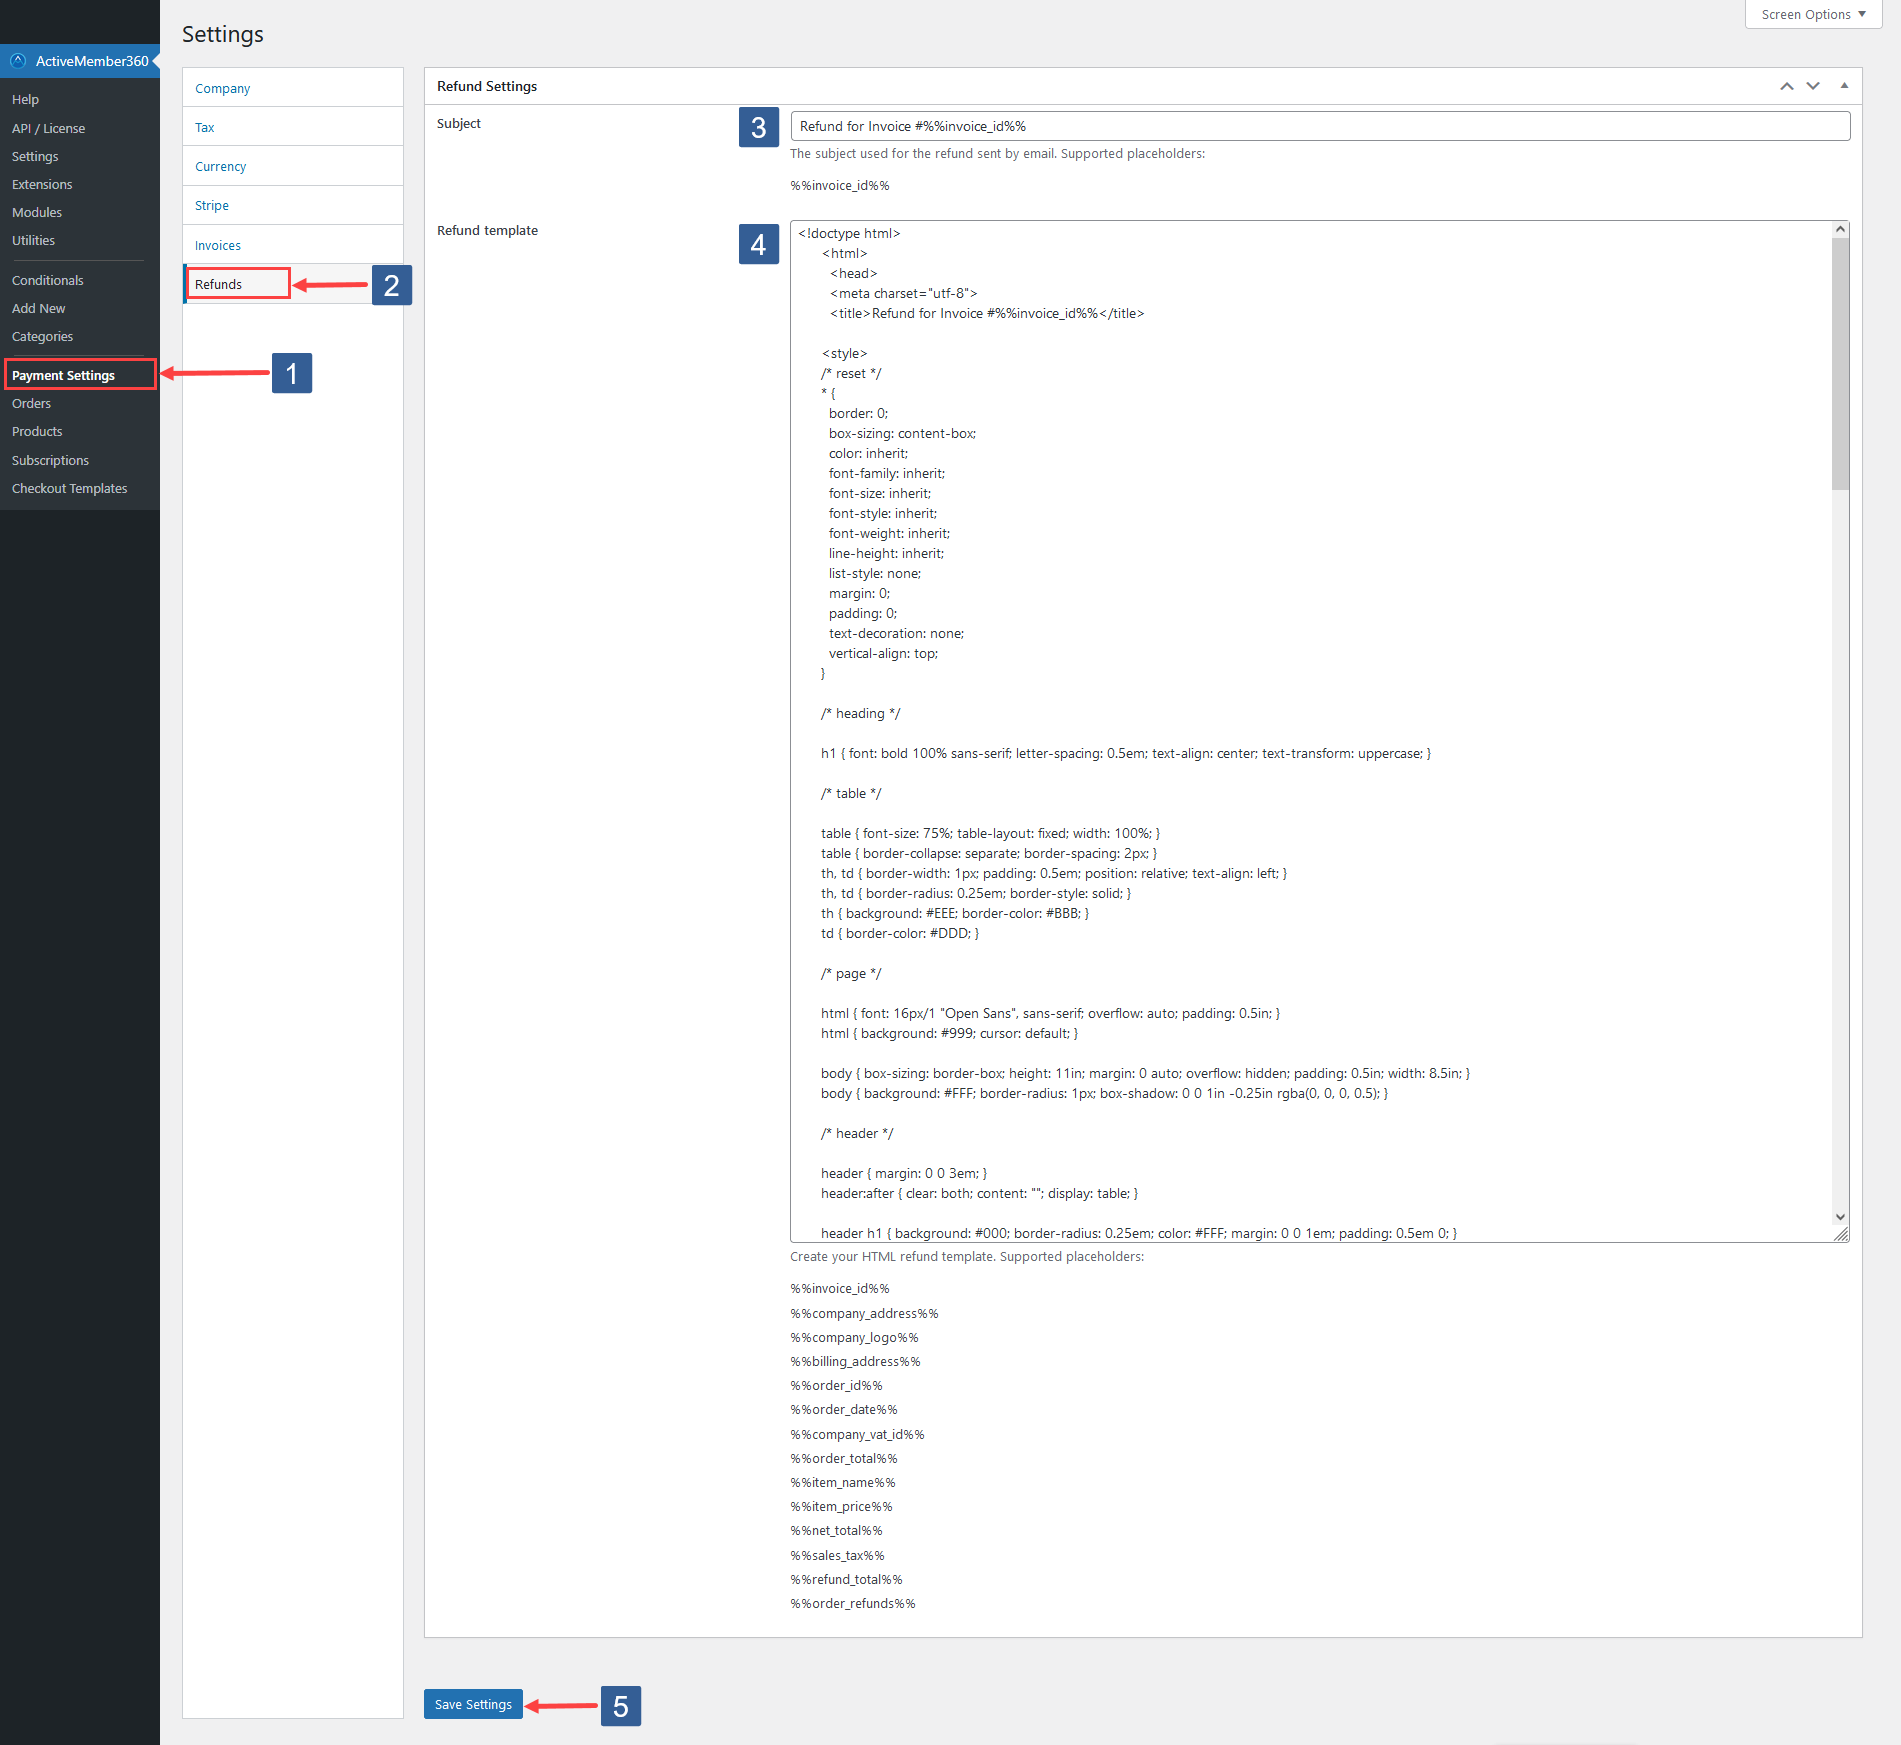Viewport: 1901px width, 1745px height.
Task: Open Payment Settings in the sidebar
Action: [x=63, y=374]
